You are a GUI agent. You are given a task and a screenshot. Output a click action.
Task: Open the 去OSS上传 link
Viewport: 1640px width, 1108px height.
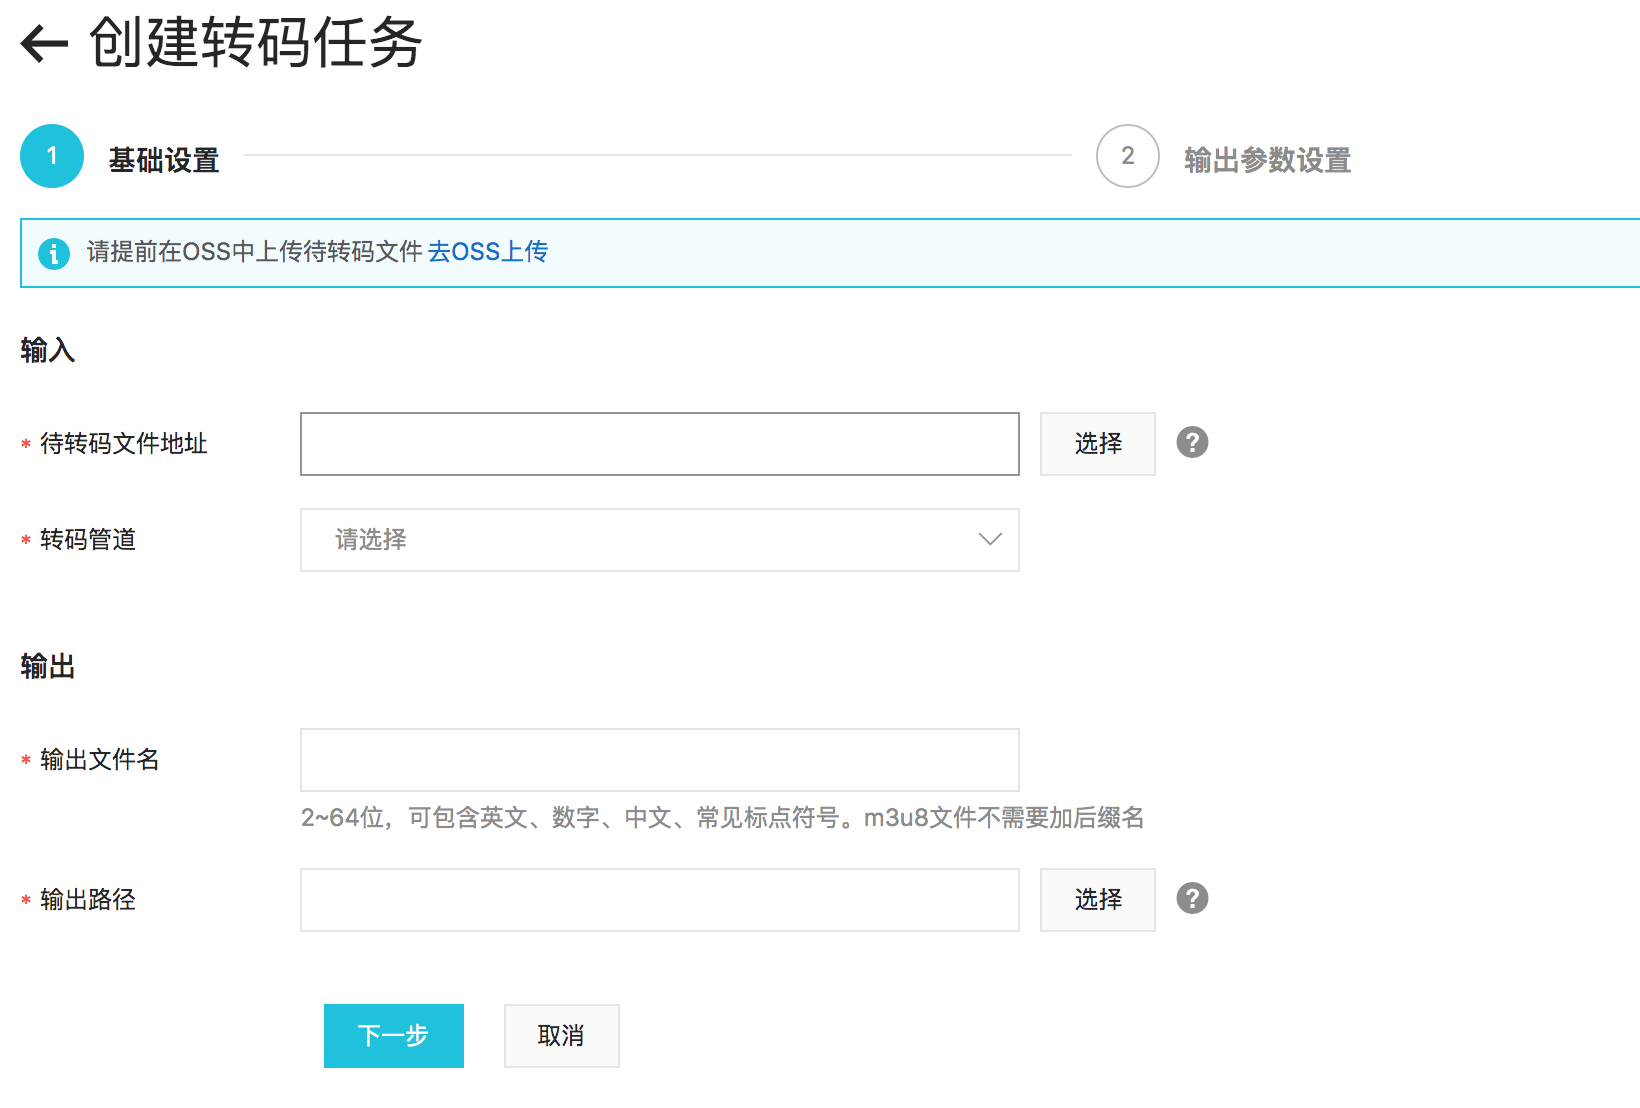488,252
